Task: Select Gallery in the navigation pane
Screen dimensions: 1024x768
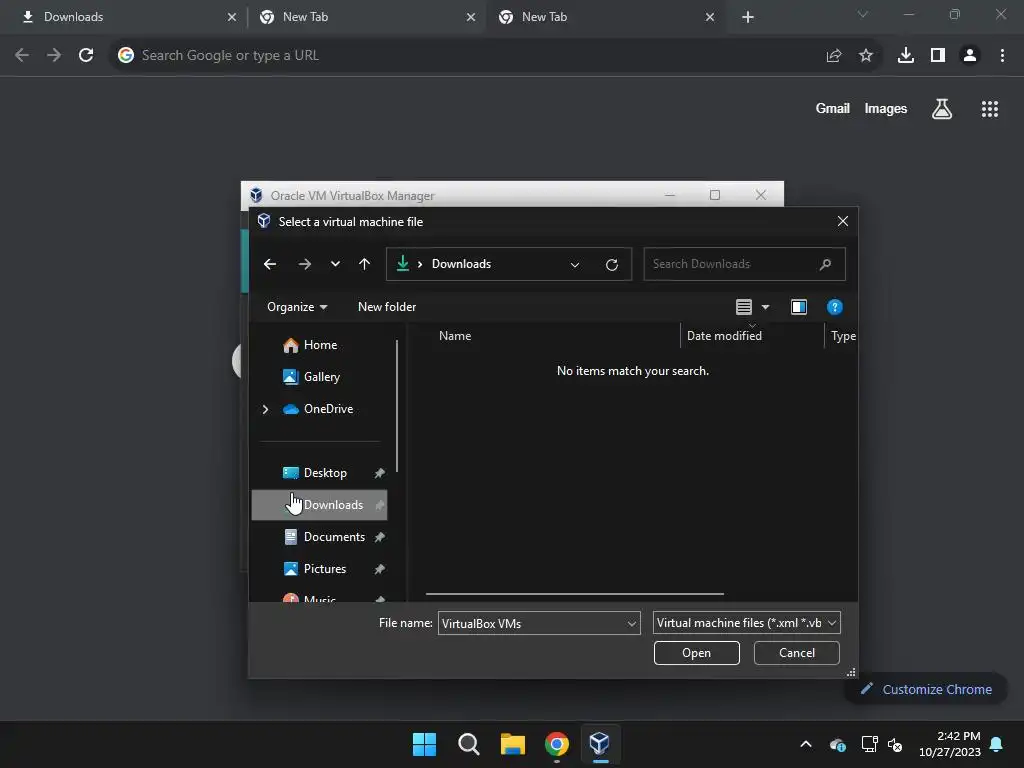Action: pyautogui.click(x=321, y=377)
